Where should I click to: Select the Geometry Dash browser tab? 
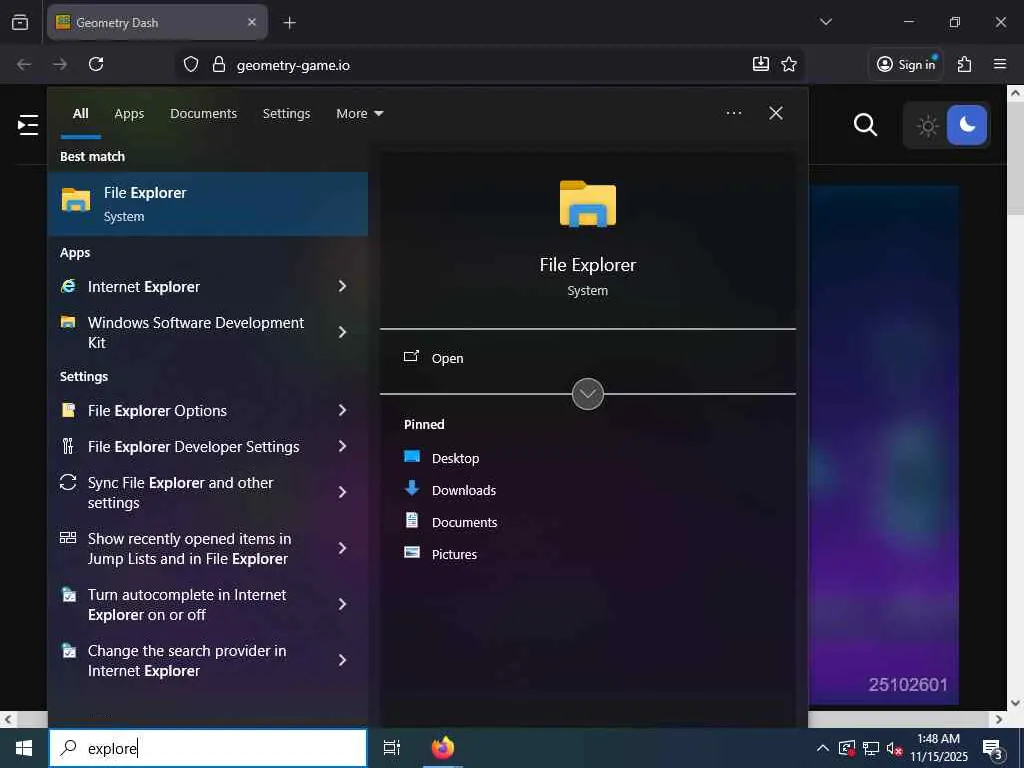click(157, 22)
